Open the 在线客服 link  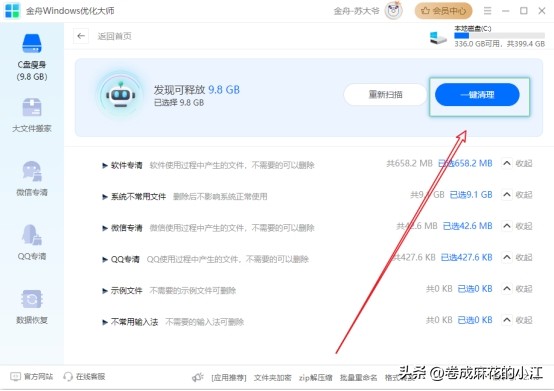click(x=90, y=377)
